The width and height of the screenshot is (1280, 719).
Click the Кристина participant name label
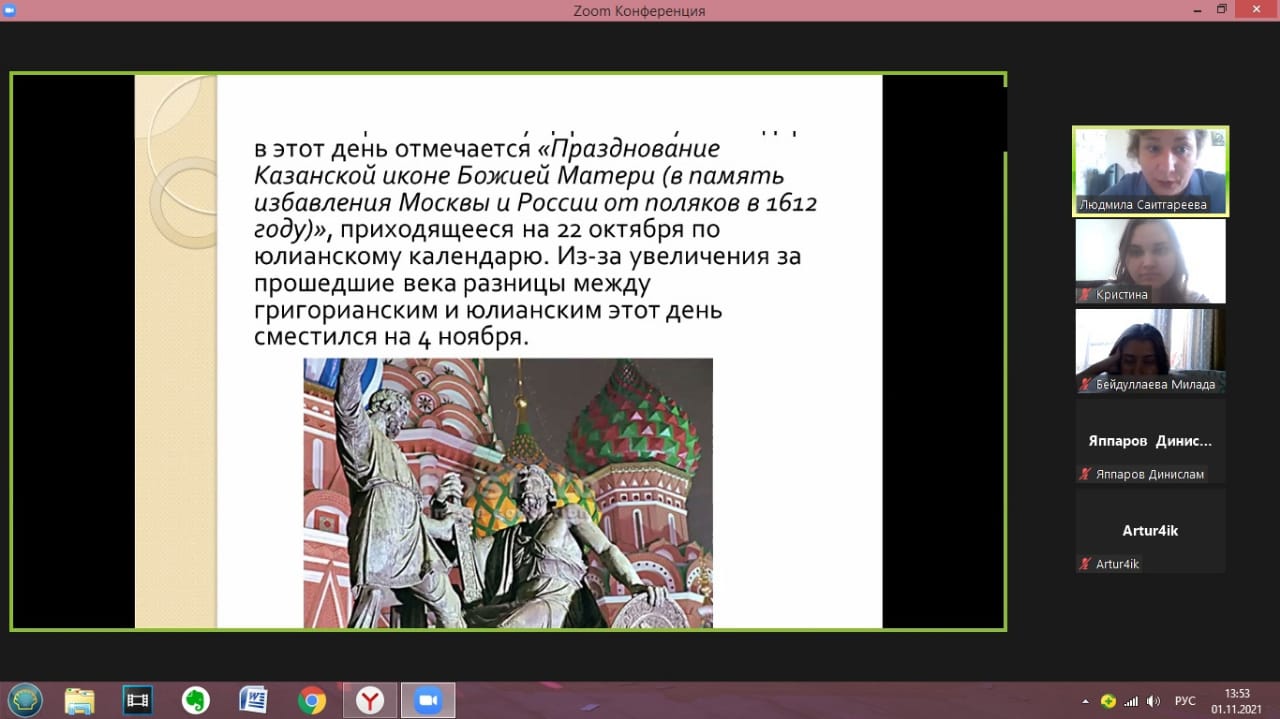coord(1122,295)
